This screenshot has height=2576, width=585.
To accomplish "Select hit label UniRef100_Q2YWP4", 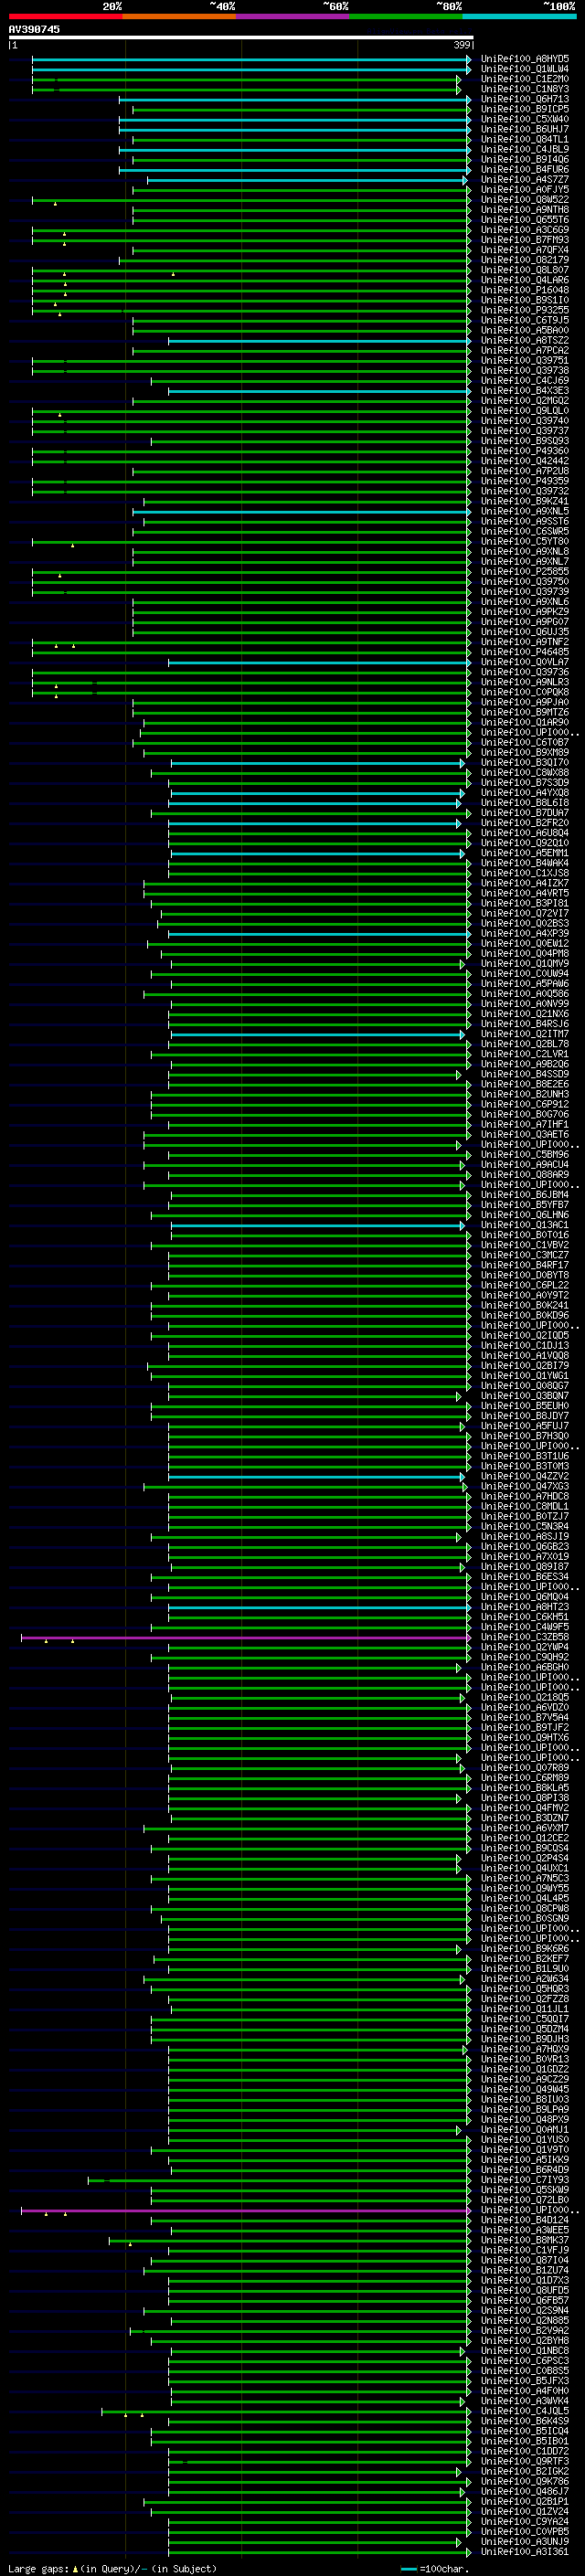I will [x=524, y=1648].
